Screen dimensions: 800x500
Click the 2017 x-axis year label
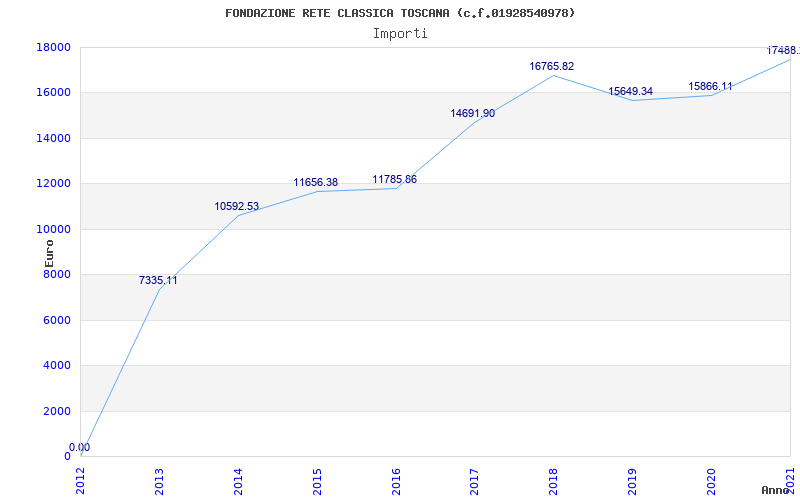(x=474, y=481)
